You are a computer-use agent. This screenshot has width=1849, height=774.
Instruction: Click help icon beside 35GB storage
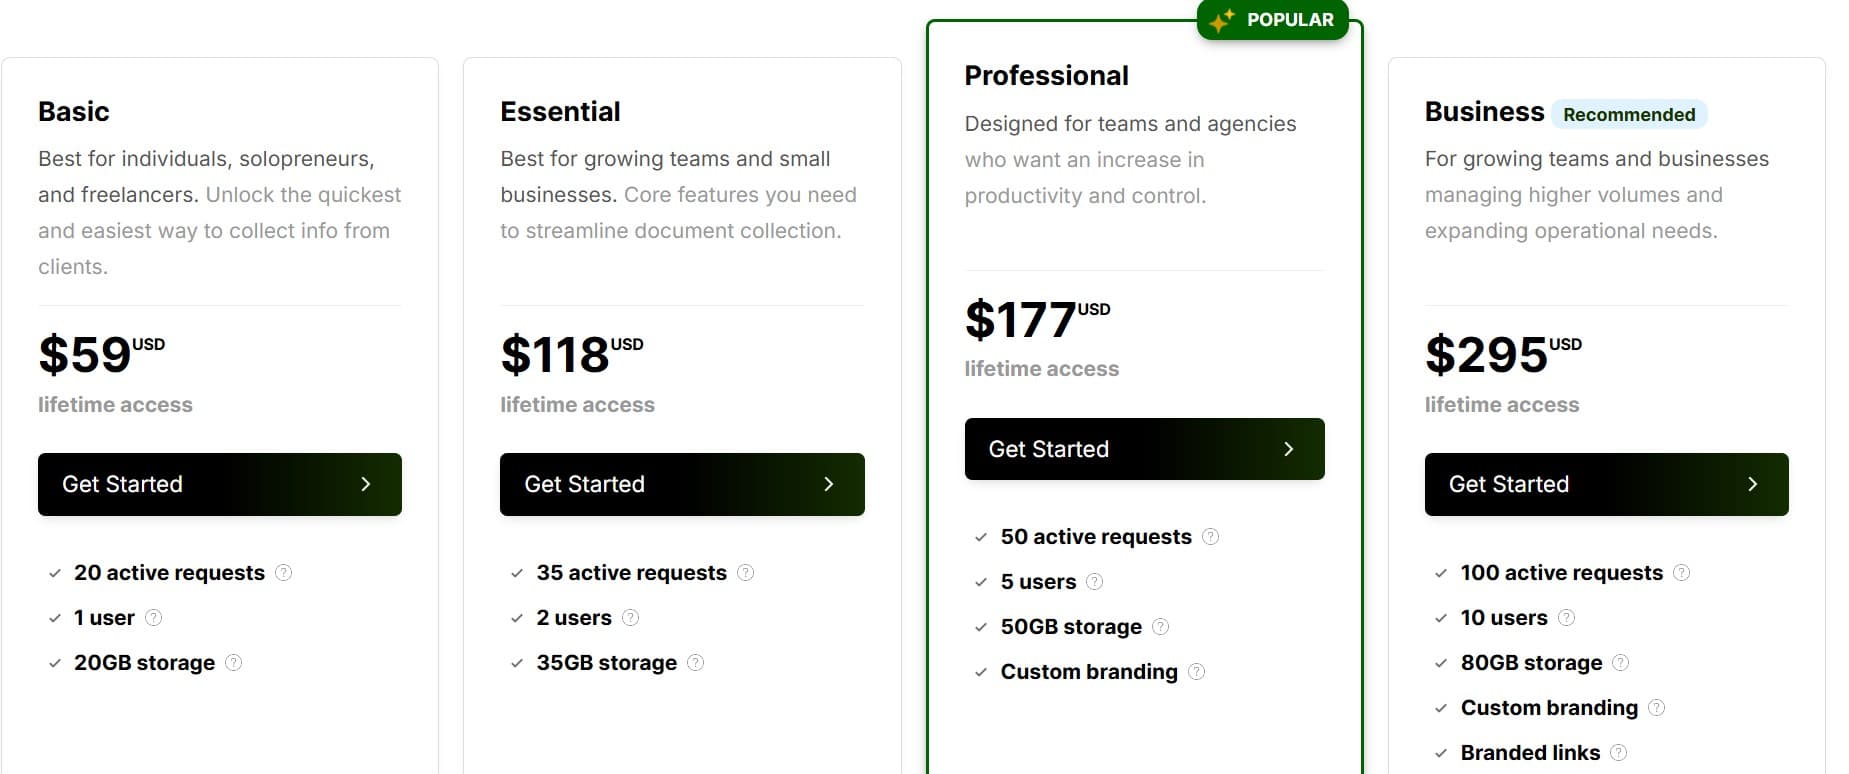pos(696,663)
